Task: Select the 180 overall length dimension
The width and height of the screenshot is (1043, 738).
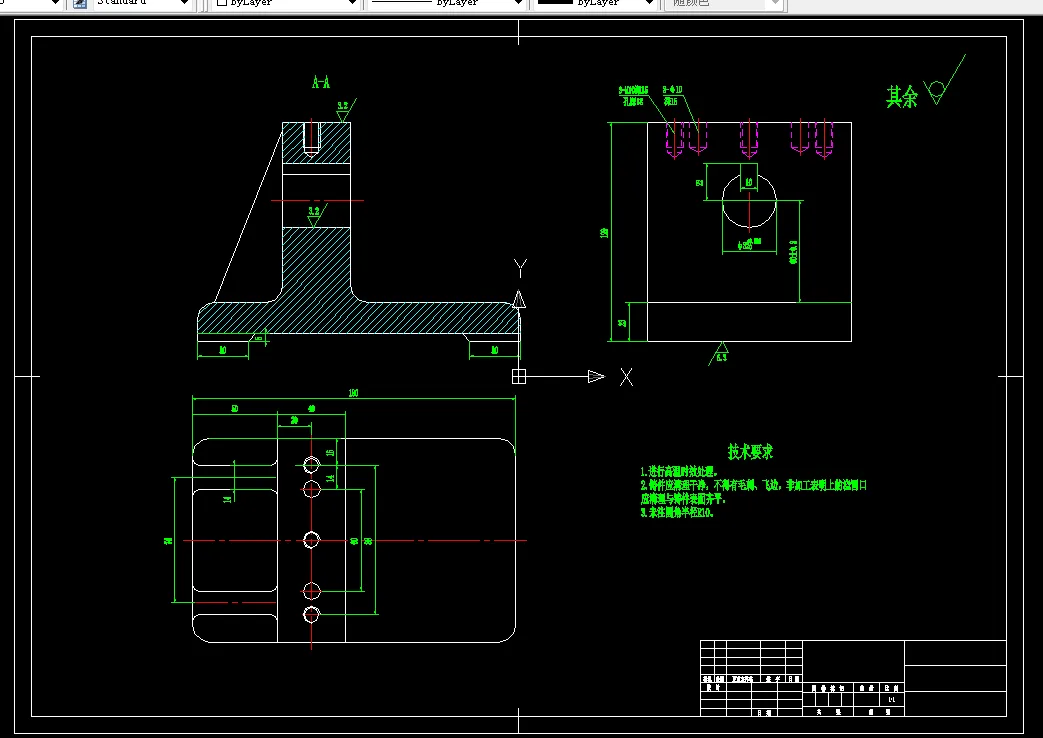Action: pyautogui.click(x=353, y=393)
